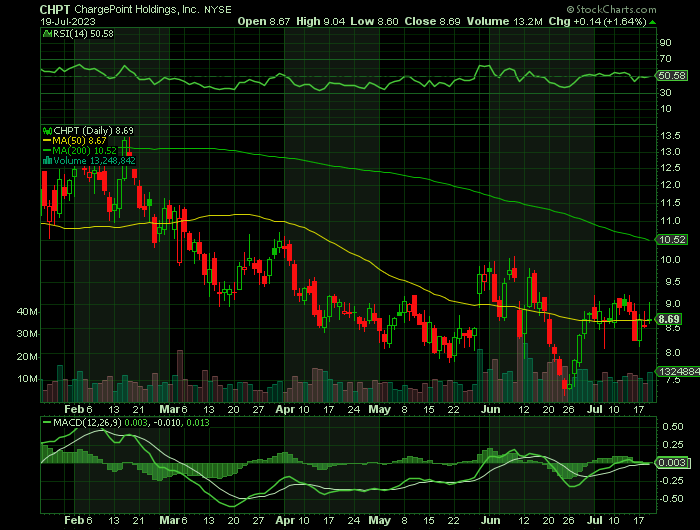Select the Close 8.69 value
The height and width of the screenshot is (530, 700).
point(432,21)
